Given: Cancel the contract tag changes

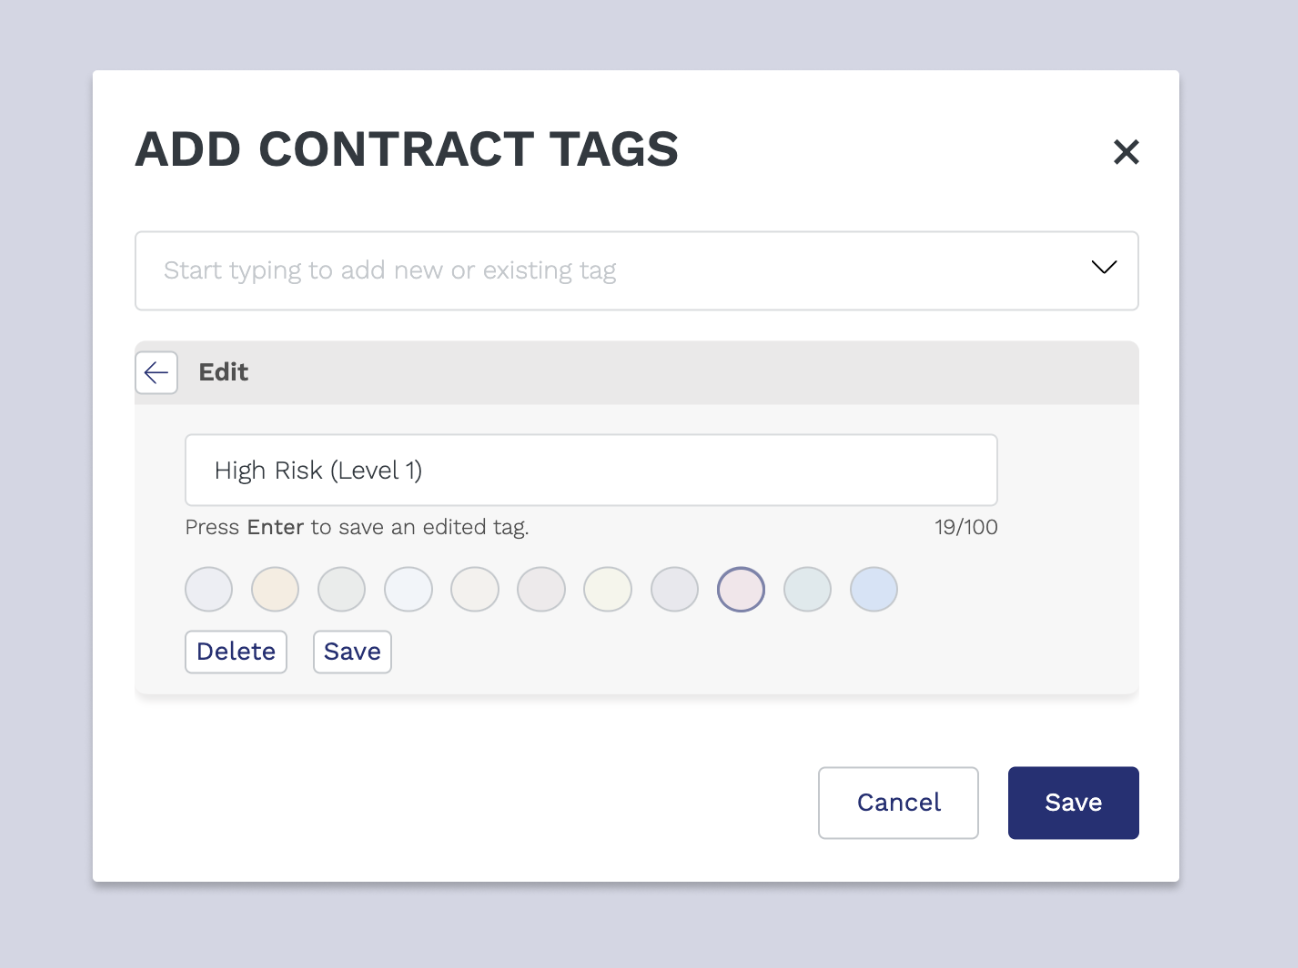Looking at the screenshot, I should 897,802.
